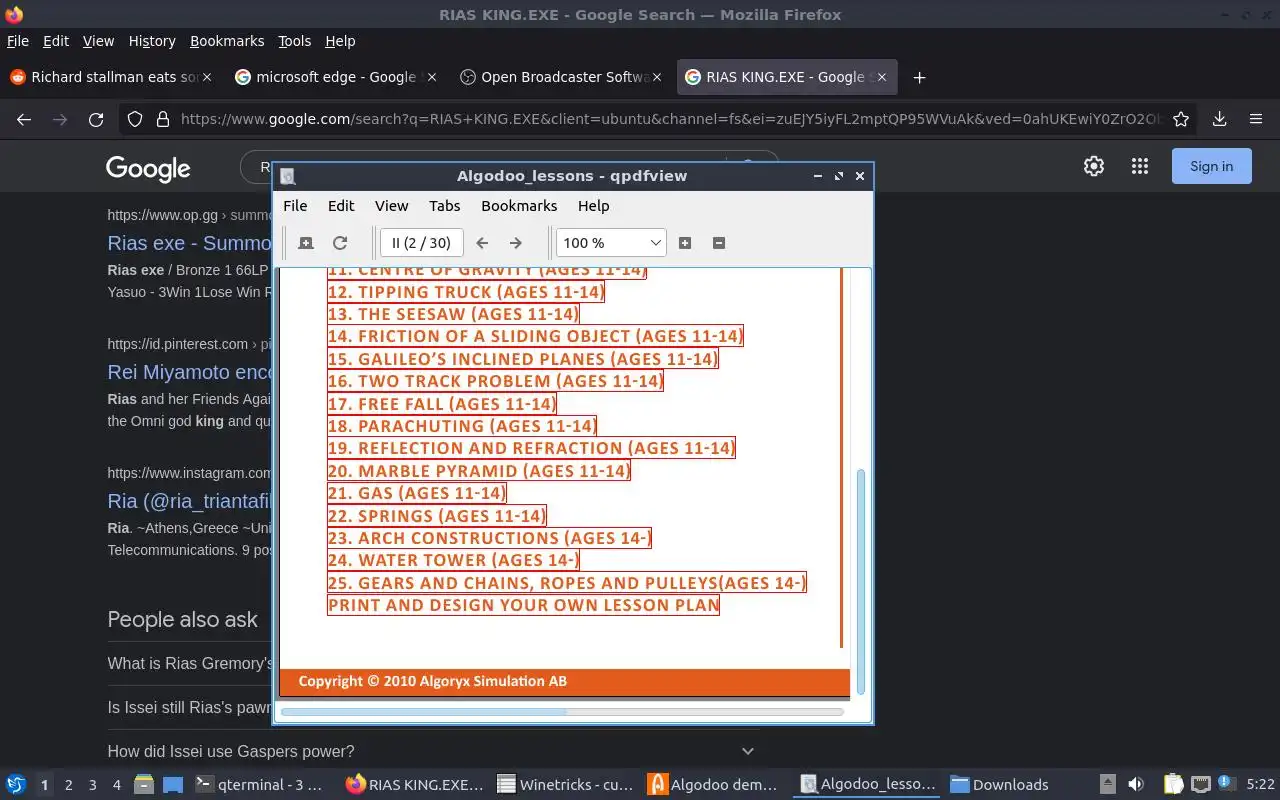Open the 100 % zoom dropdown
The width and height of the screenshot is (1280, 800).
[x=611, y=243]
